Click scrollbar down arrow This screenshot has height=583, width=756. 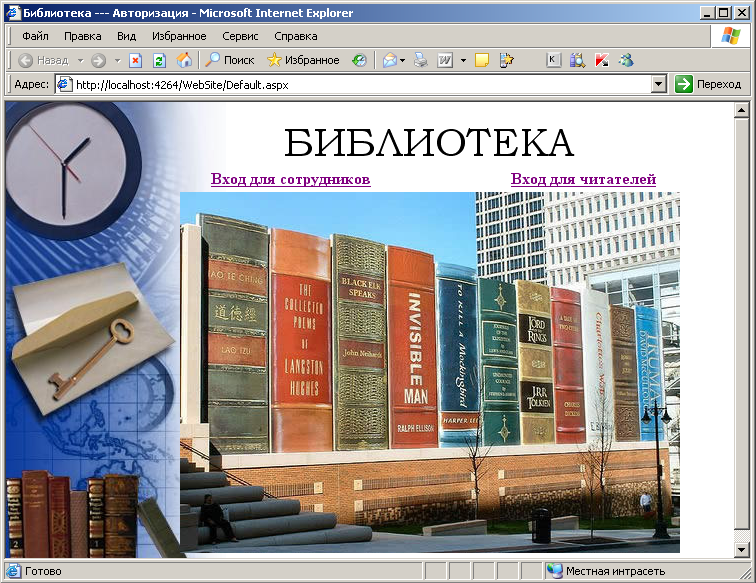(x=742, y=549)
